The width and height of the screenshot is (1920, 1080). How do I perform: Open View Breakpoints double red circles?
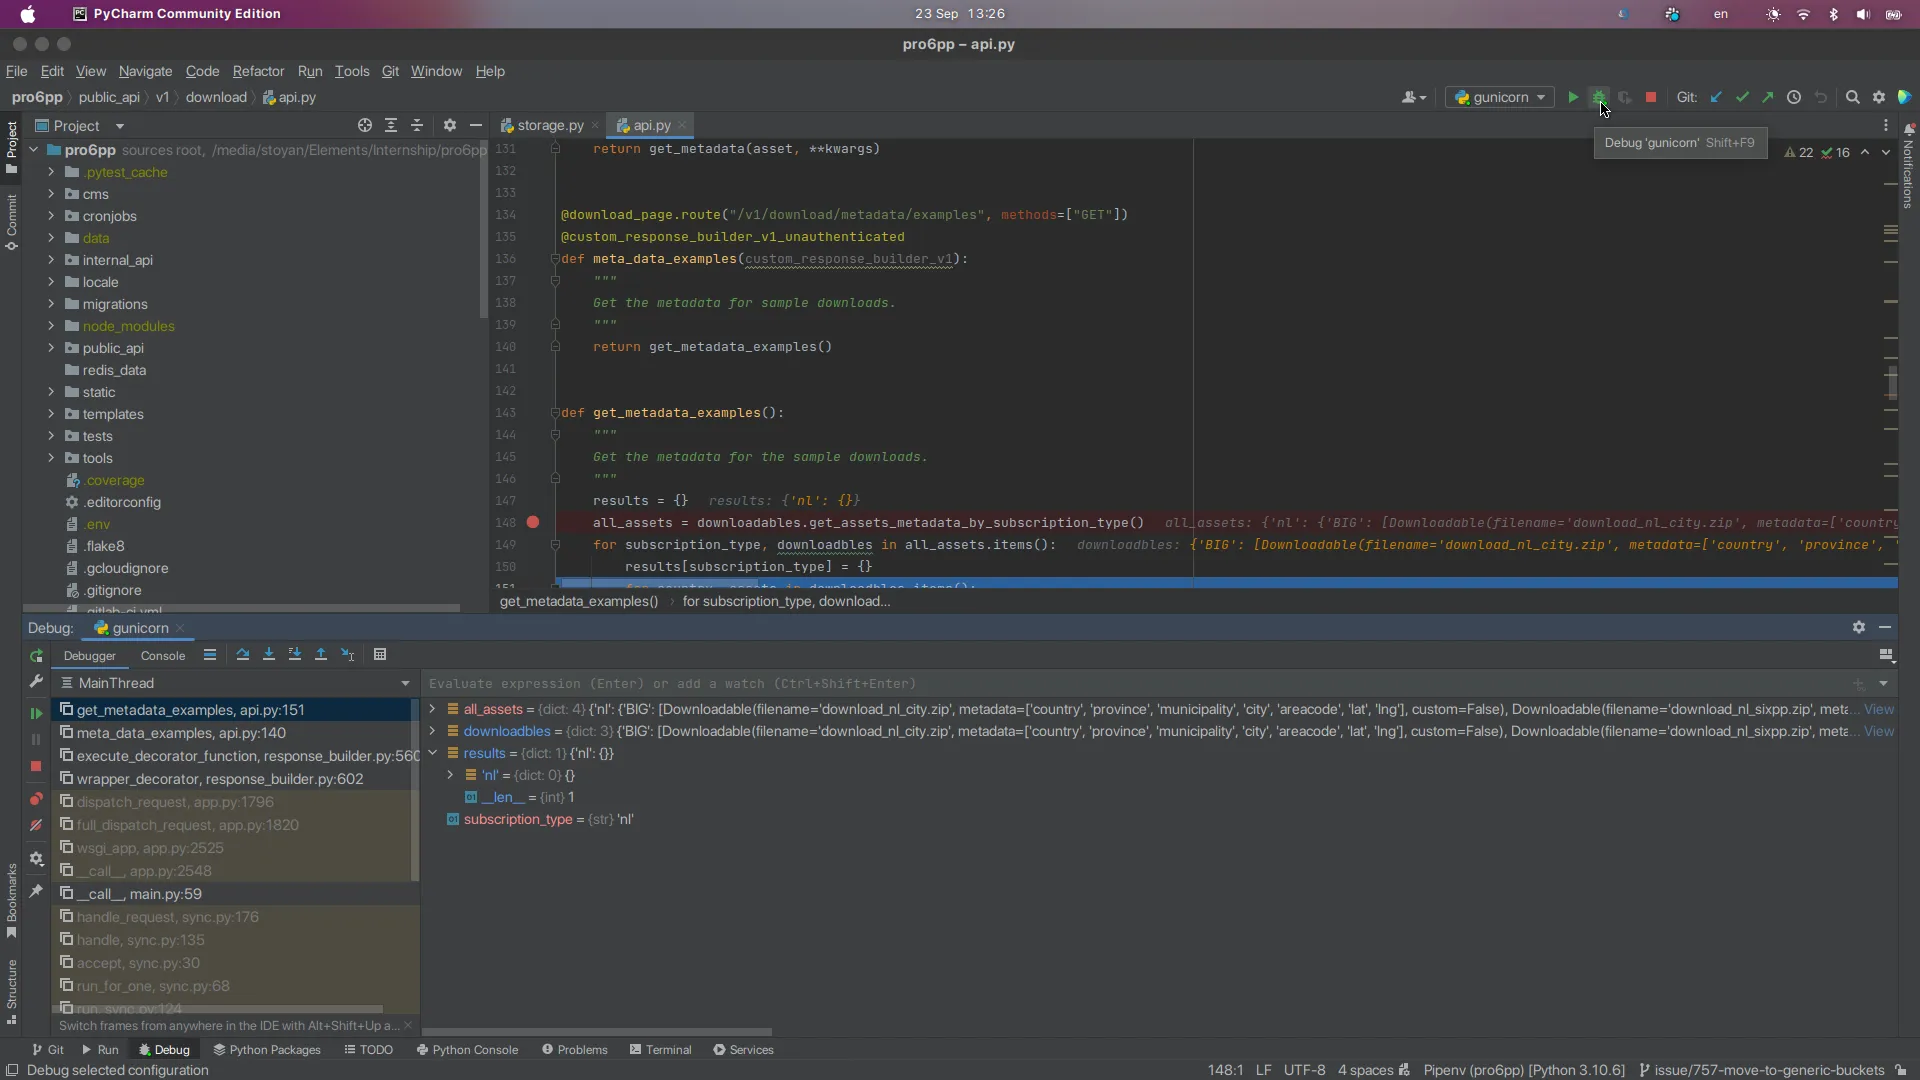coord(36,799)
